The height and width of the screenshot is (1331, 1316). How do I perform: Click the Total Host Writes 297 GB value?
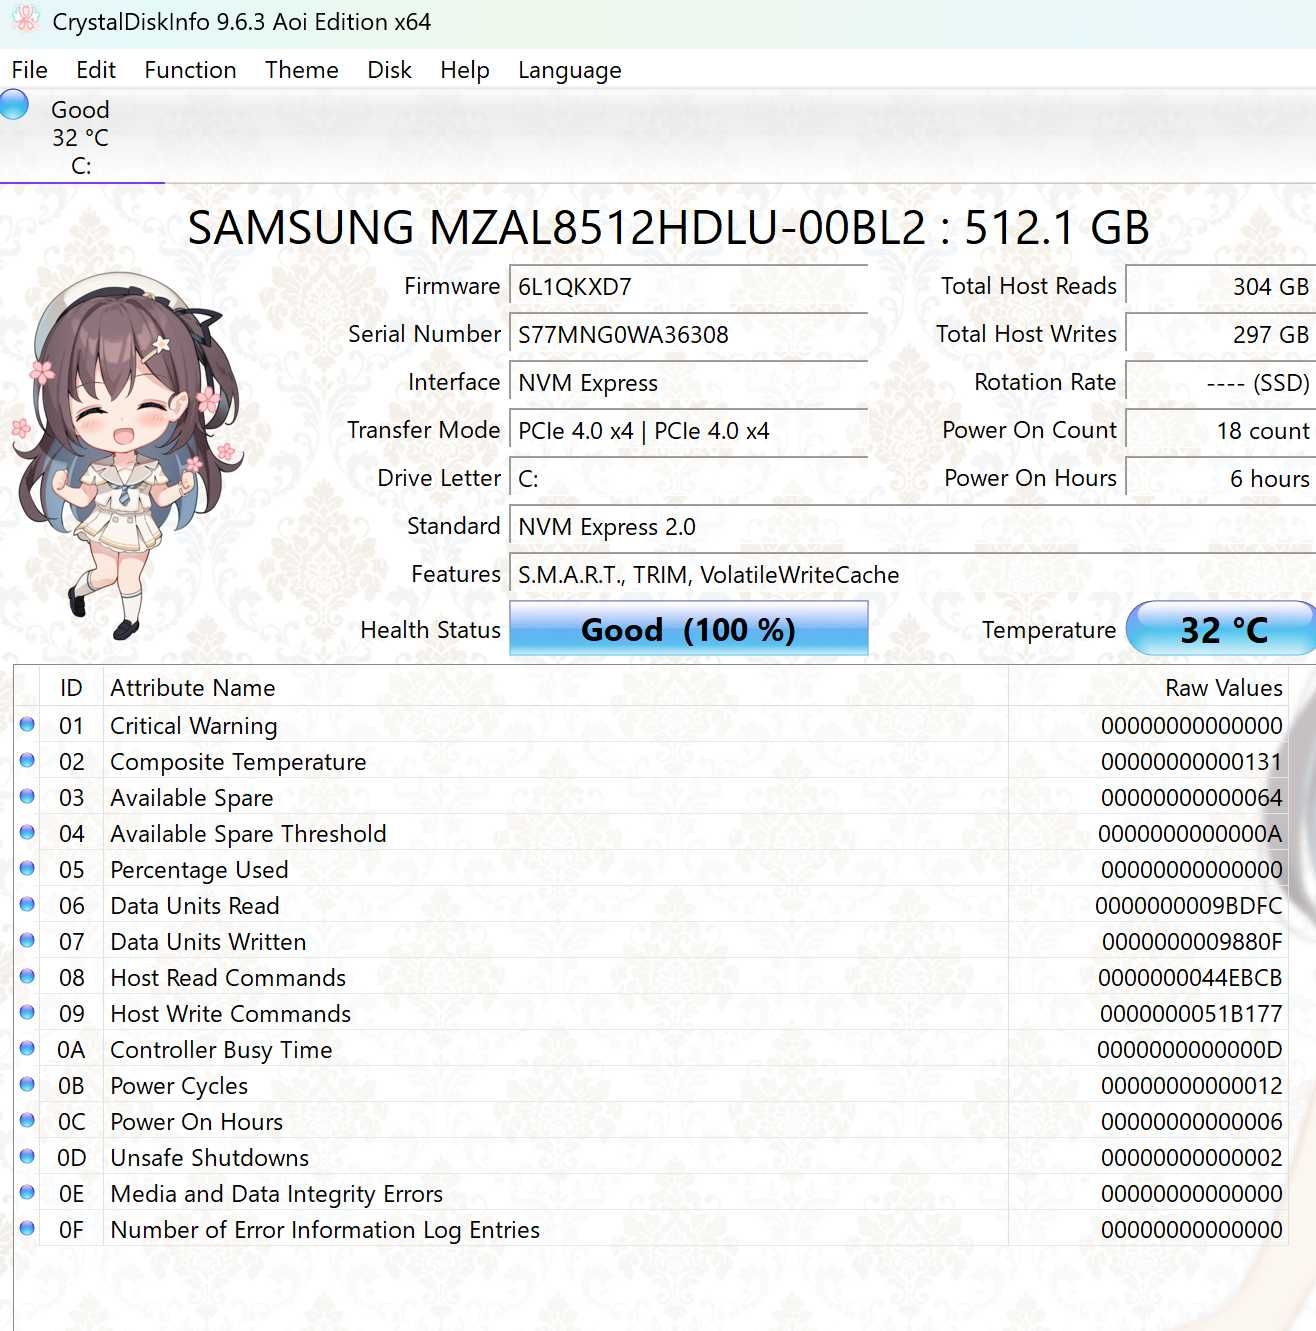point(1221,334)
